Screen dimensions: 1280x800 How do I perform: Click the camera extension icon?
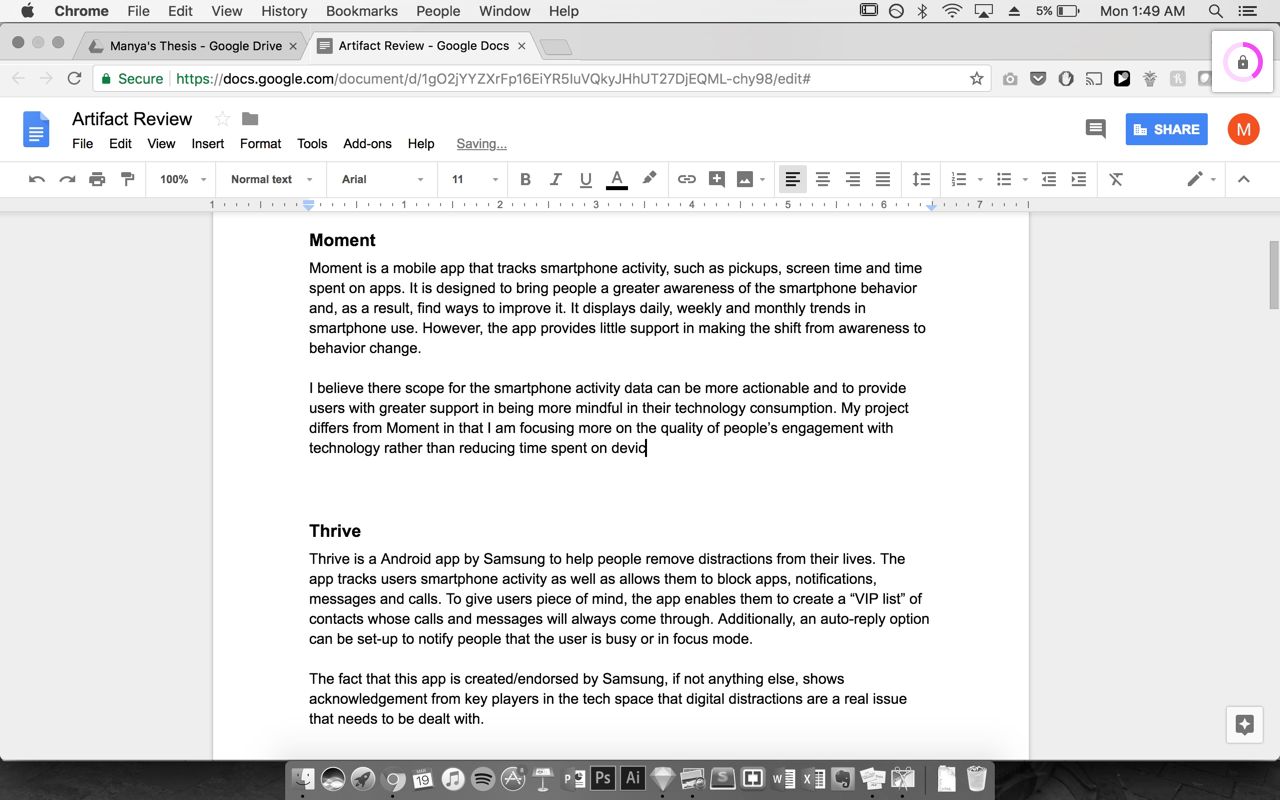click(x=1010, y=78)
